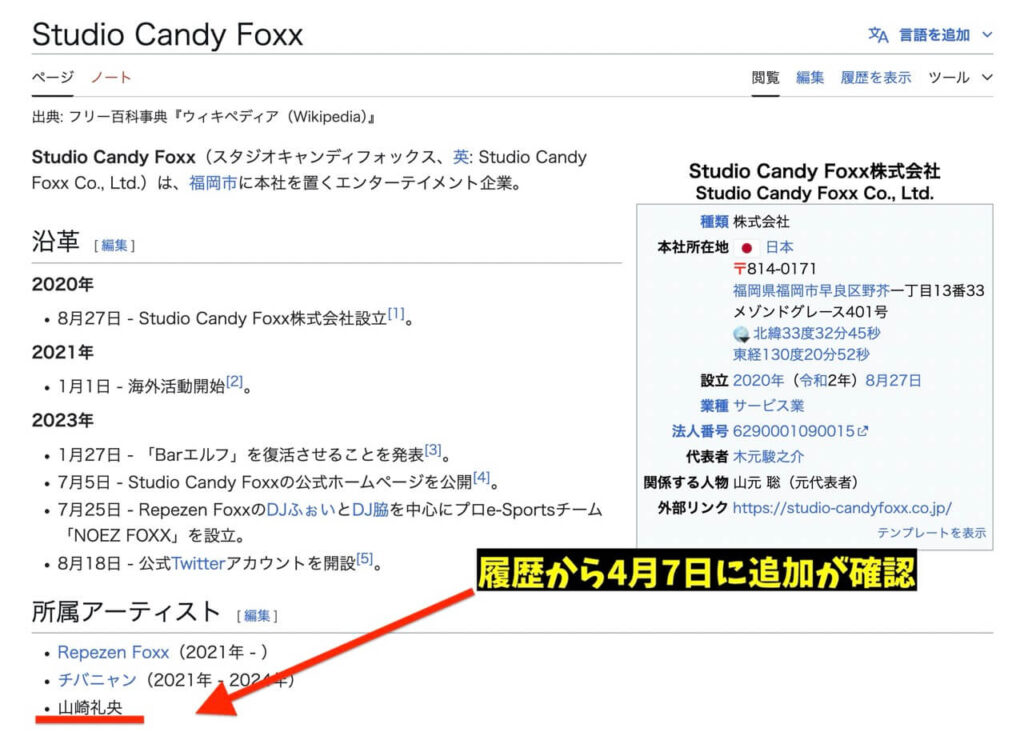This screenshot has height=732, width=1024.
Task: Open the DJ脇 link
Action: [370, 509]
